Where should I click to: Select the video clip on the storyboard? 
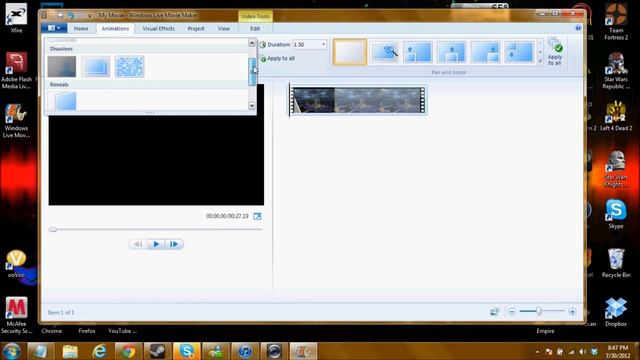pos(358,100)
